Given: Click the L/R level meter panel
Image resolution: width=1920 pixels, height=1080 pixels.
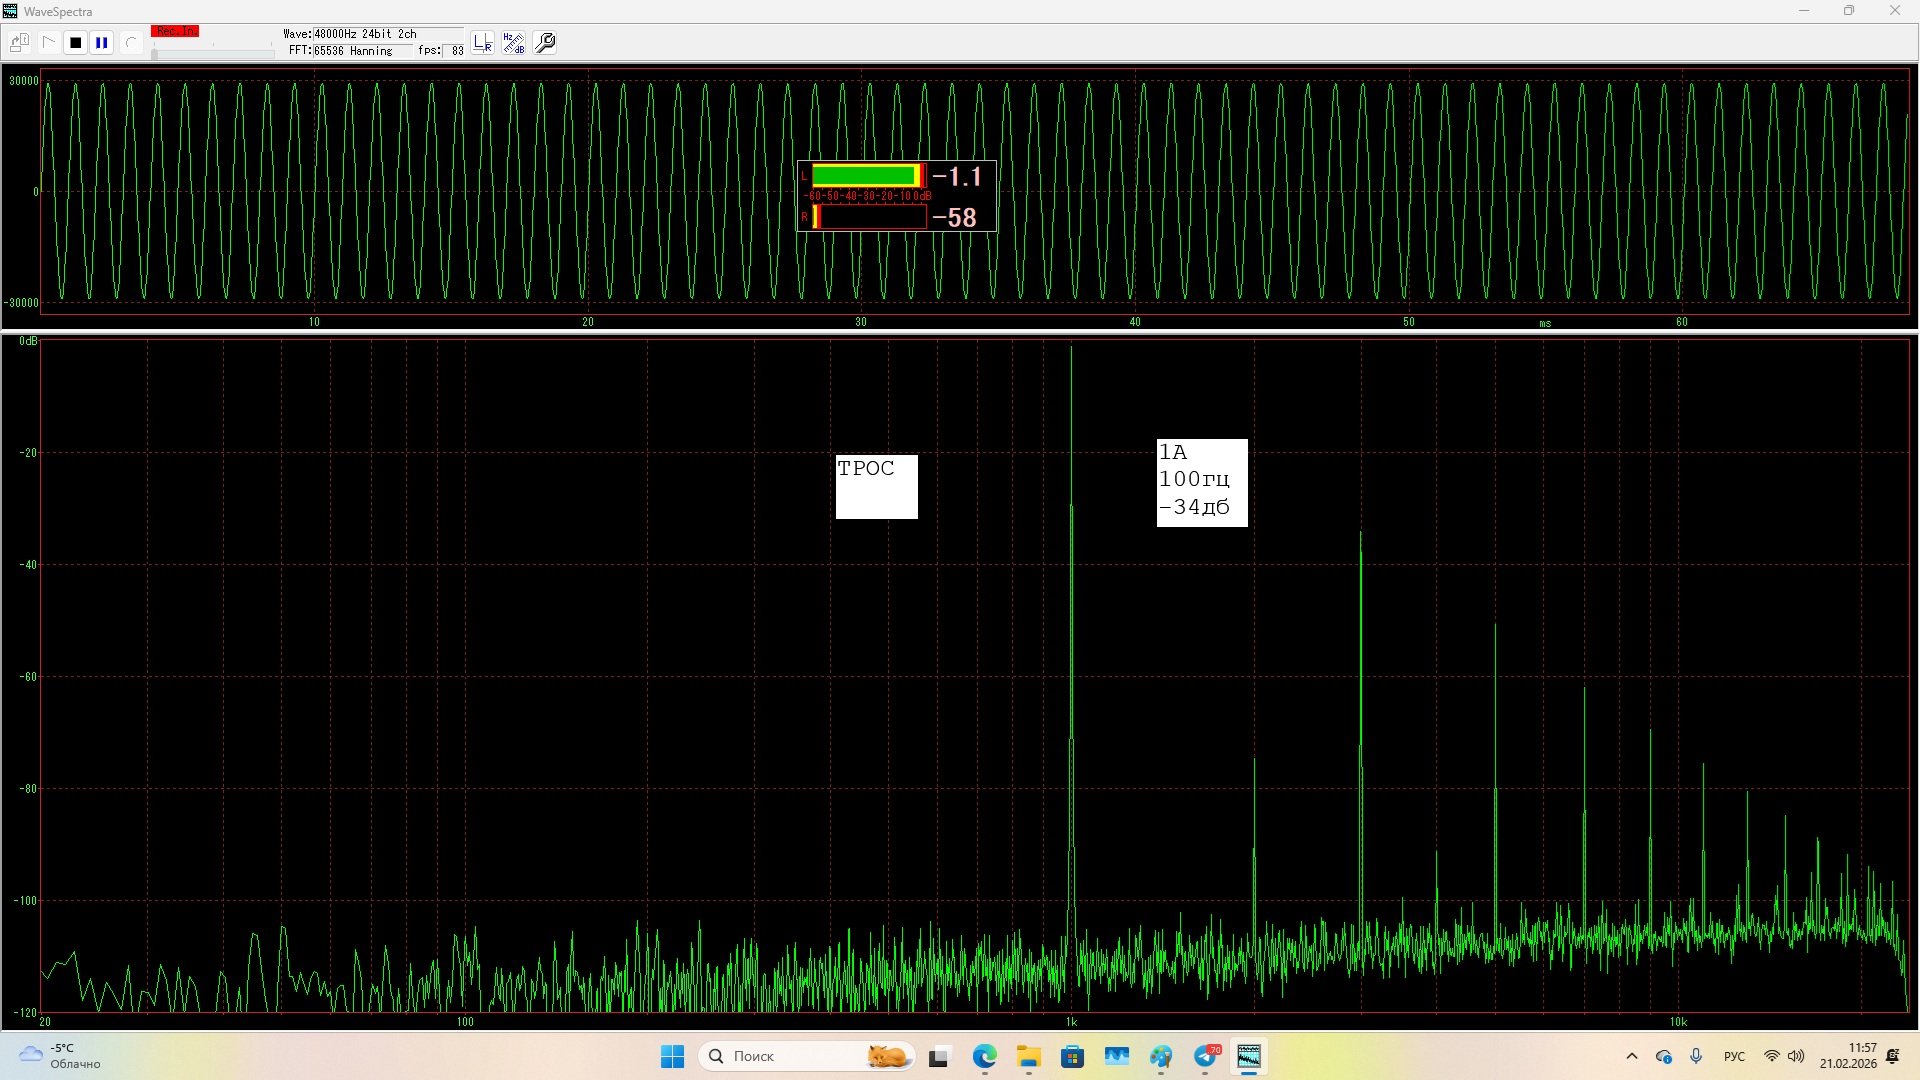Looking at the screenshot, I should click(x=896, y=196).
